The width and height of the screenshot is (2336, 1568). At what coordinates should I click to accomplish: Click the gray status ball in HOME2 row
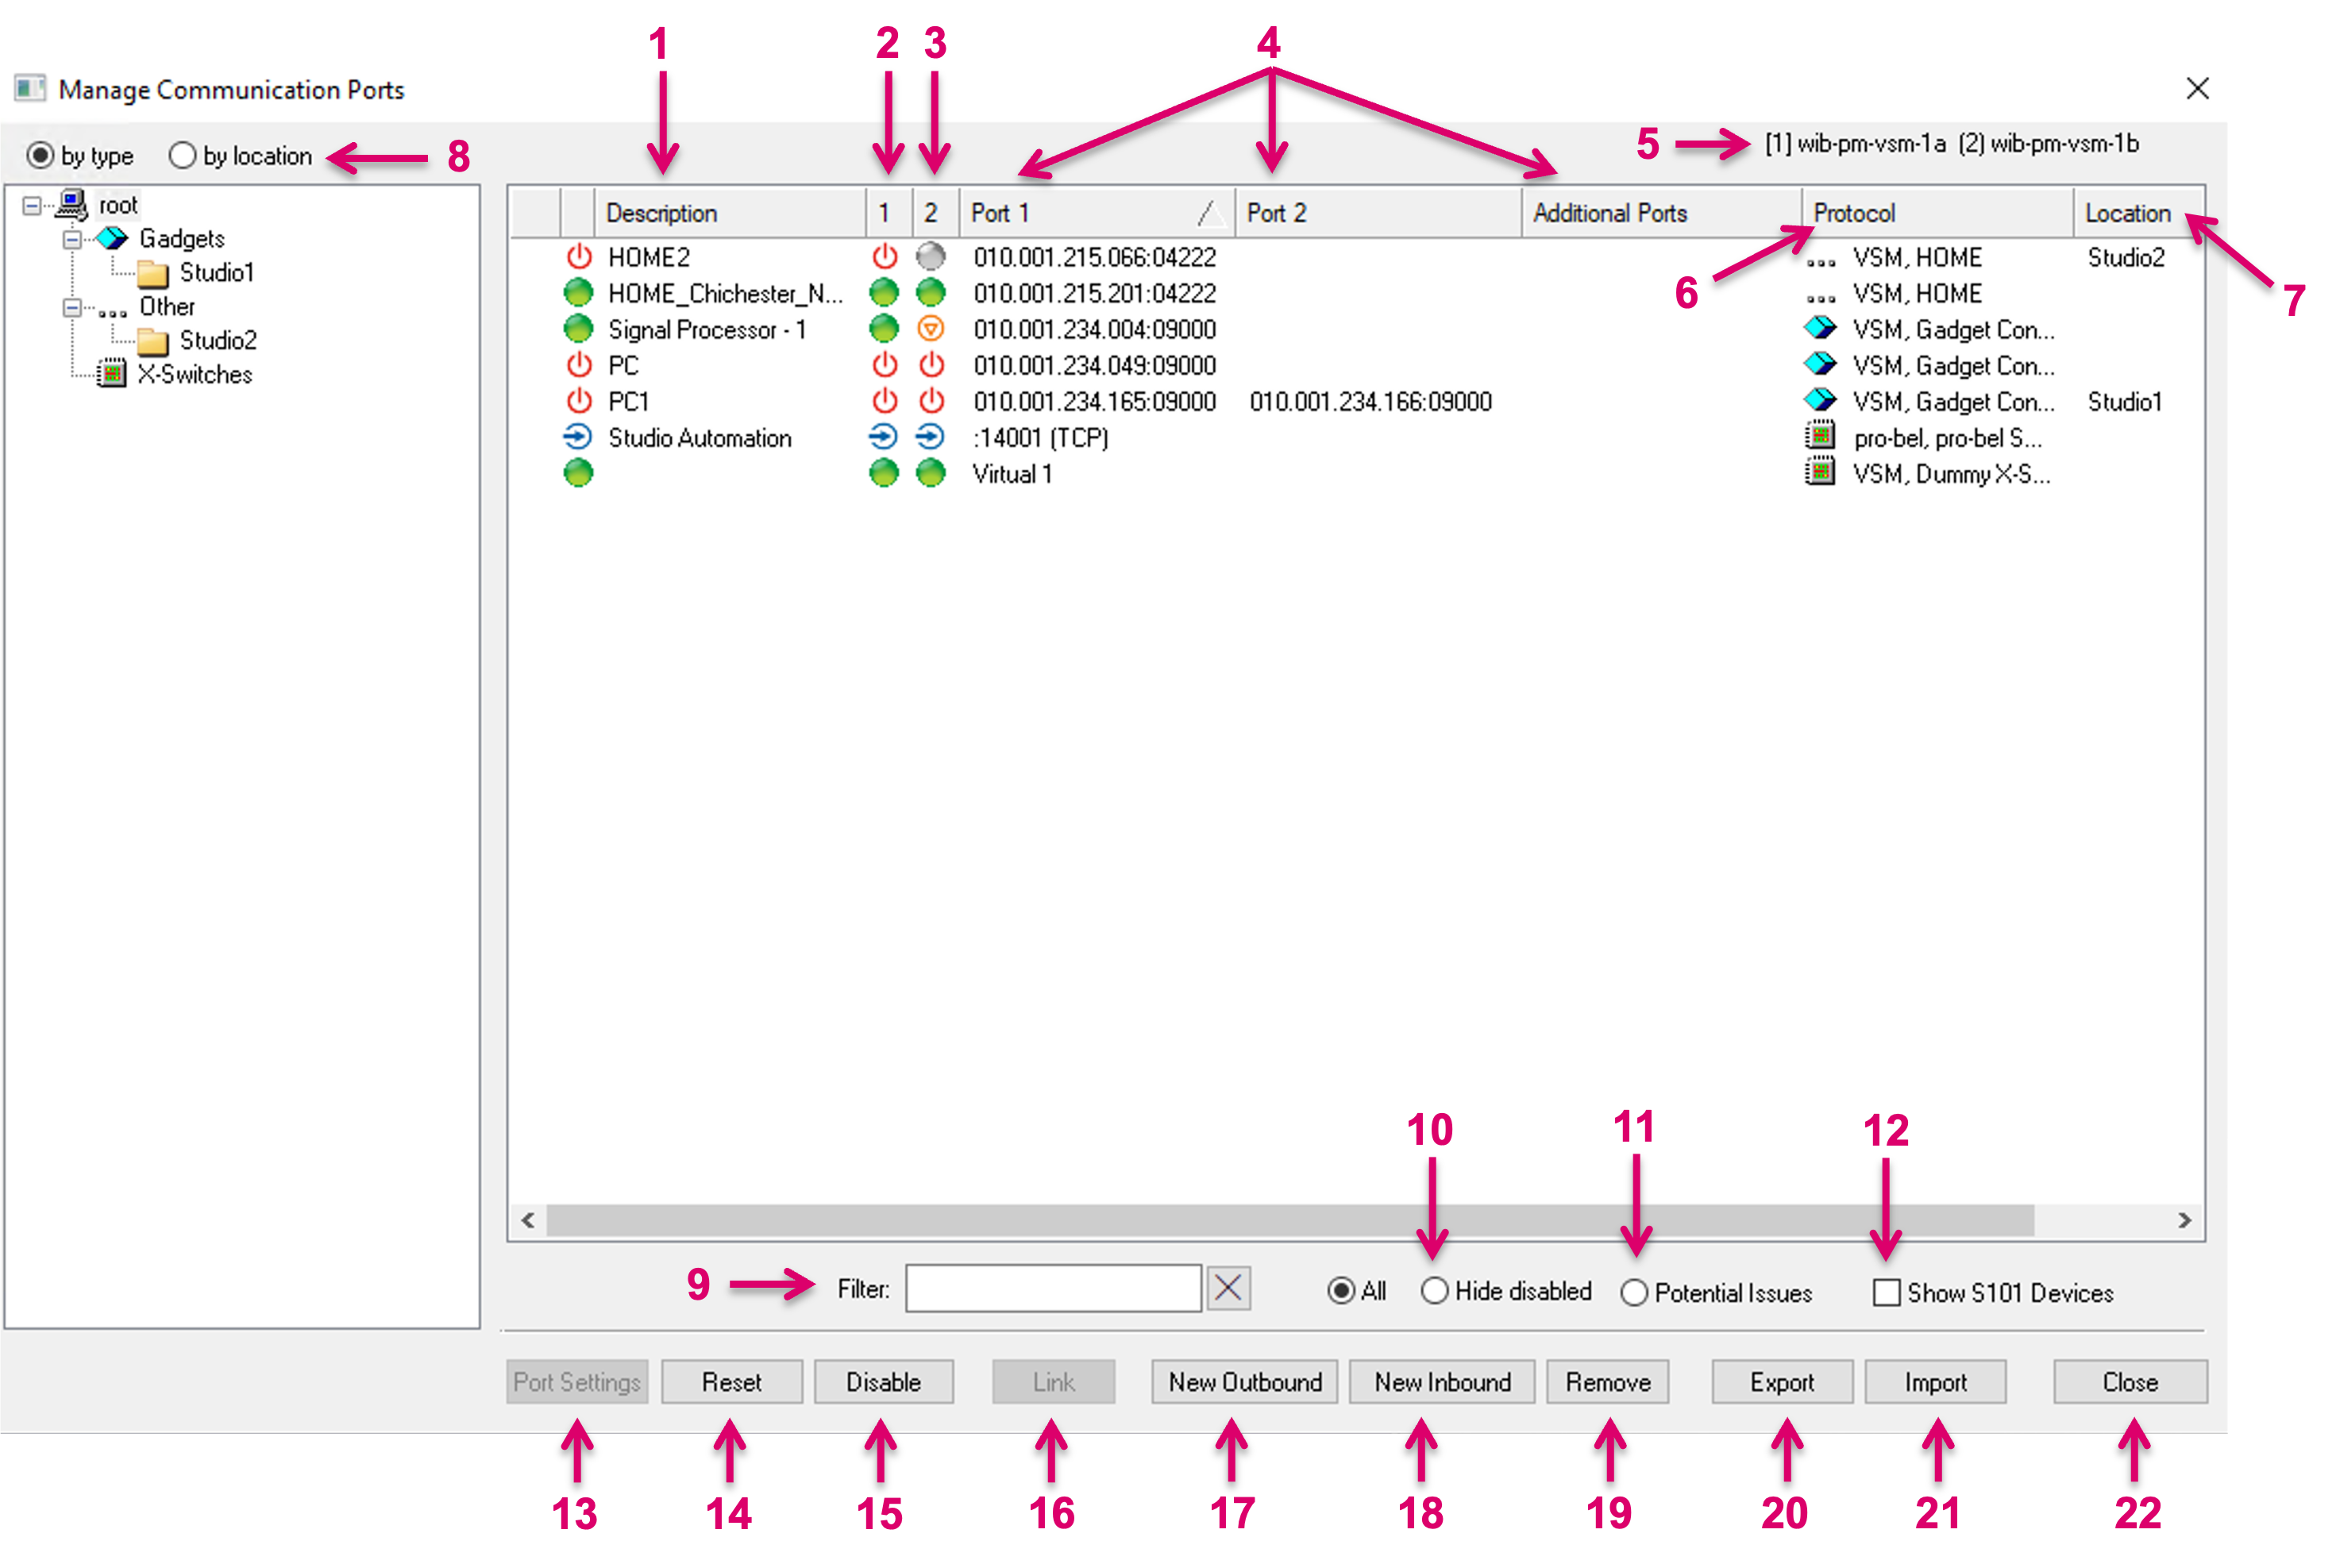click(931, 257)
